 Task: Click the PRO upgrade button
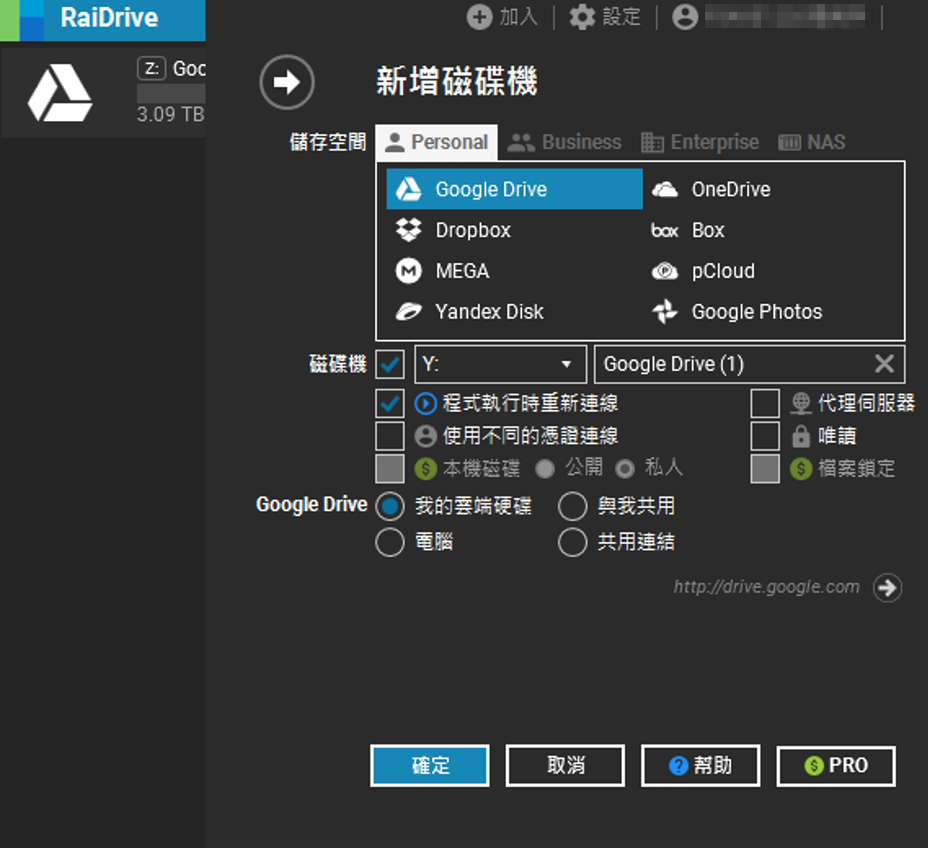point(836,766)
